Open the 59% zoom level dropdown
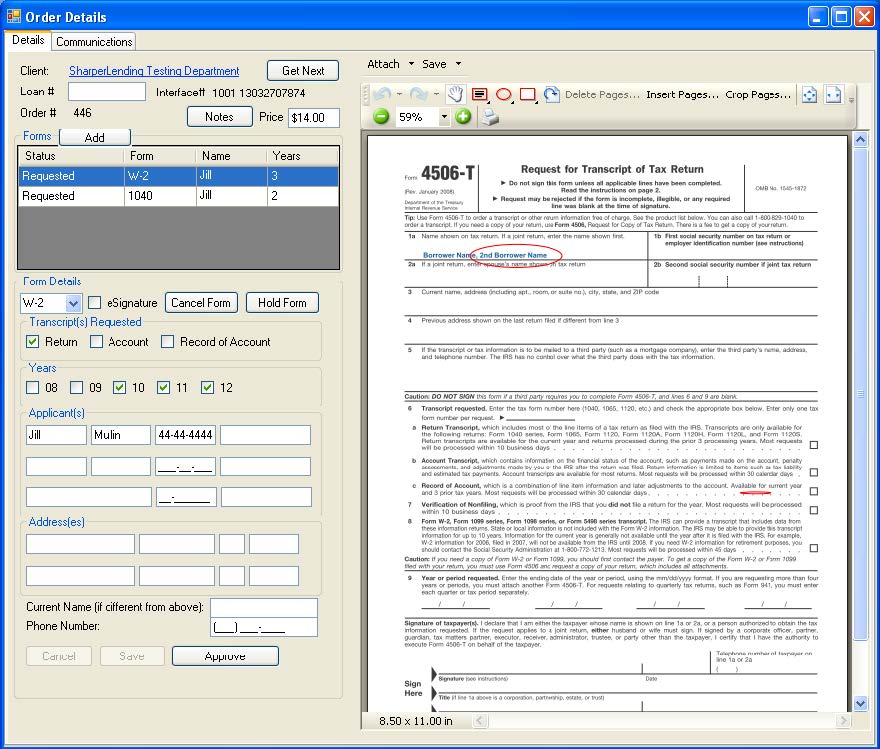The image size is (880, 749). click(x=444, y=117)
